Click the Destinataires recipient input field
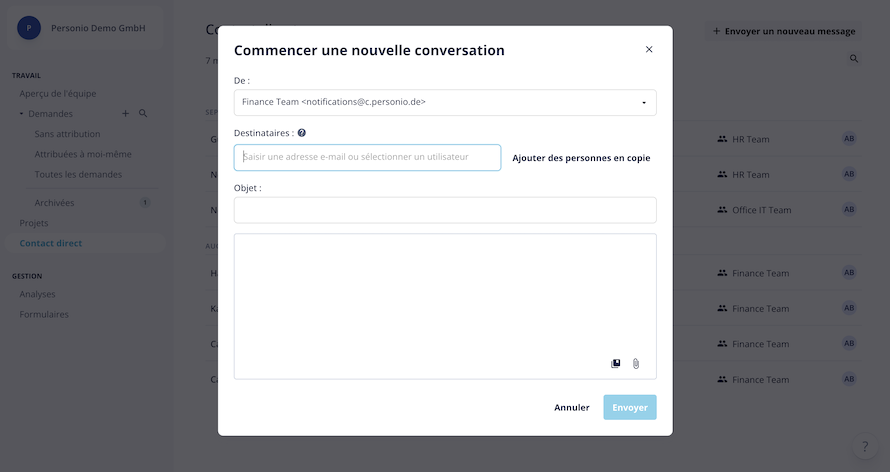Screen dimensions: 890x472 point(367,157)
